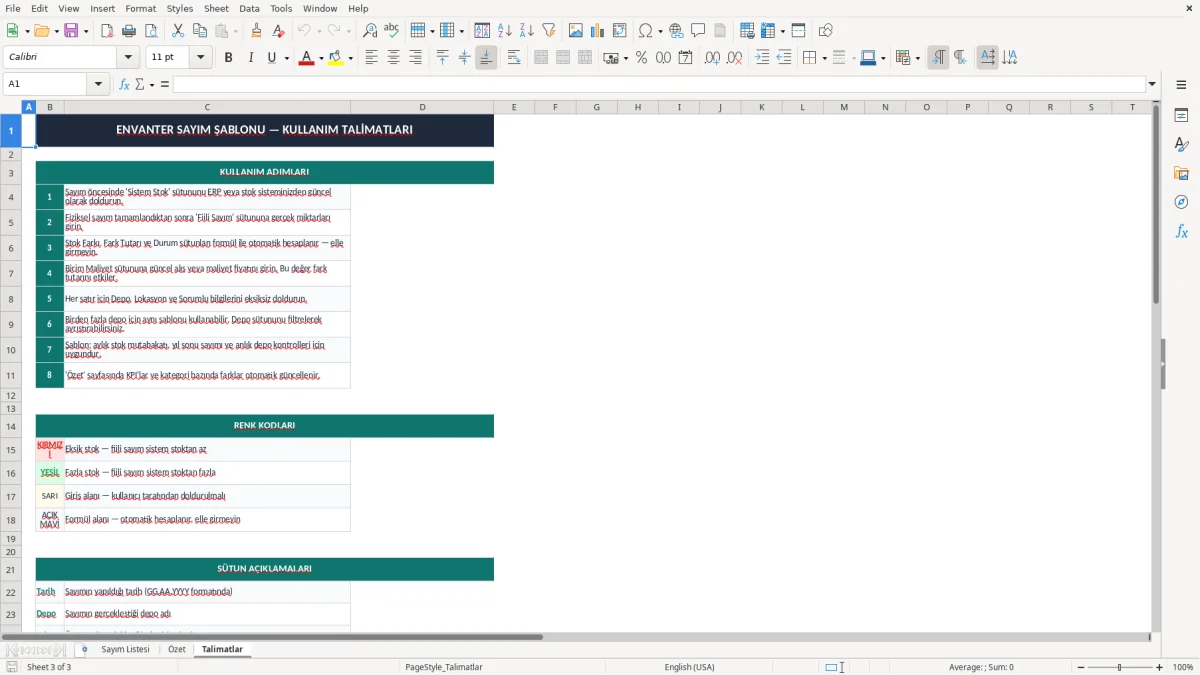Image resolution: width=1200 pixels, height=675 pixels.
Task: Run the spelling check icon
Action: (x=392, y=31)
